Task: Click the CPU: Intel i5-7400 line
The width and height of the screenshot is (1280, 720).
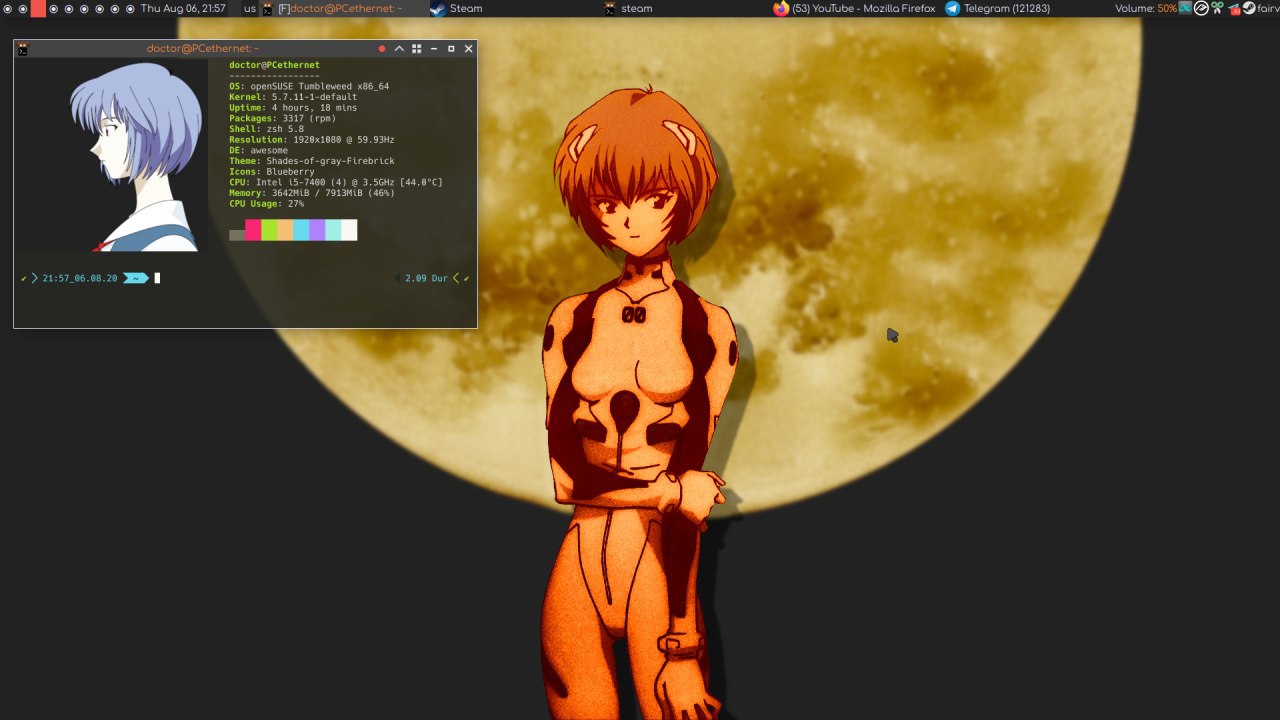Action: click(x=336, y=183)
